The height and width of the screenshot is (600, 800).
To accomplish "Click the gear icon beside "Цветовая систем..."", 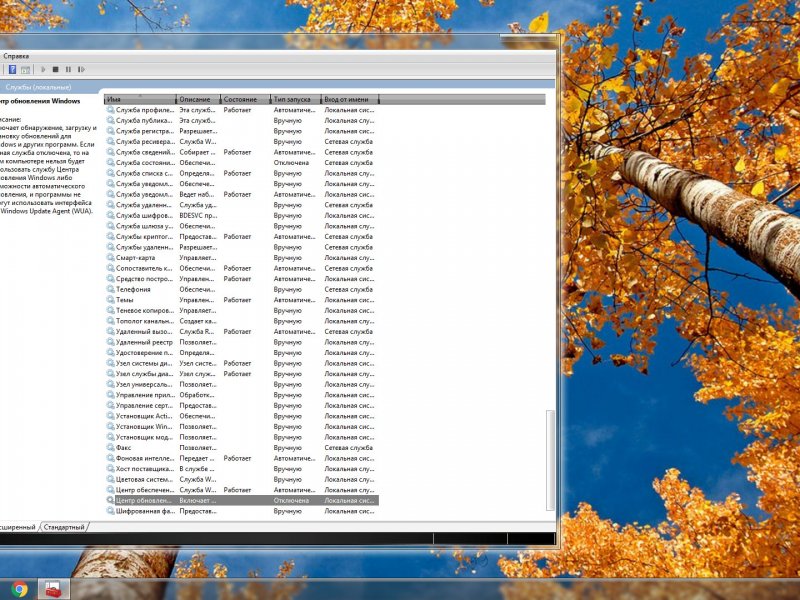I will [x=110, y=479].
